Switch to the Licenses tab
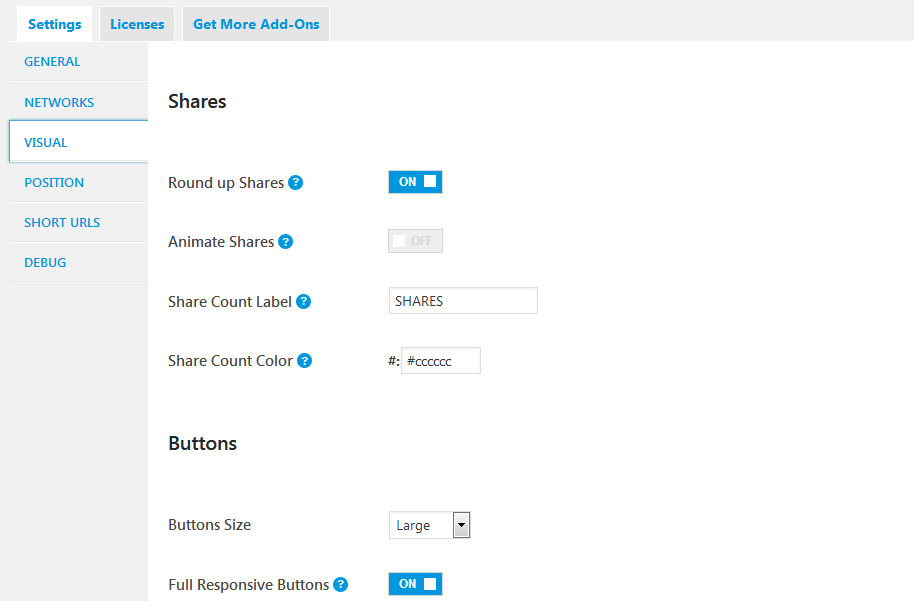914x601 pixels. coord(137,24)
